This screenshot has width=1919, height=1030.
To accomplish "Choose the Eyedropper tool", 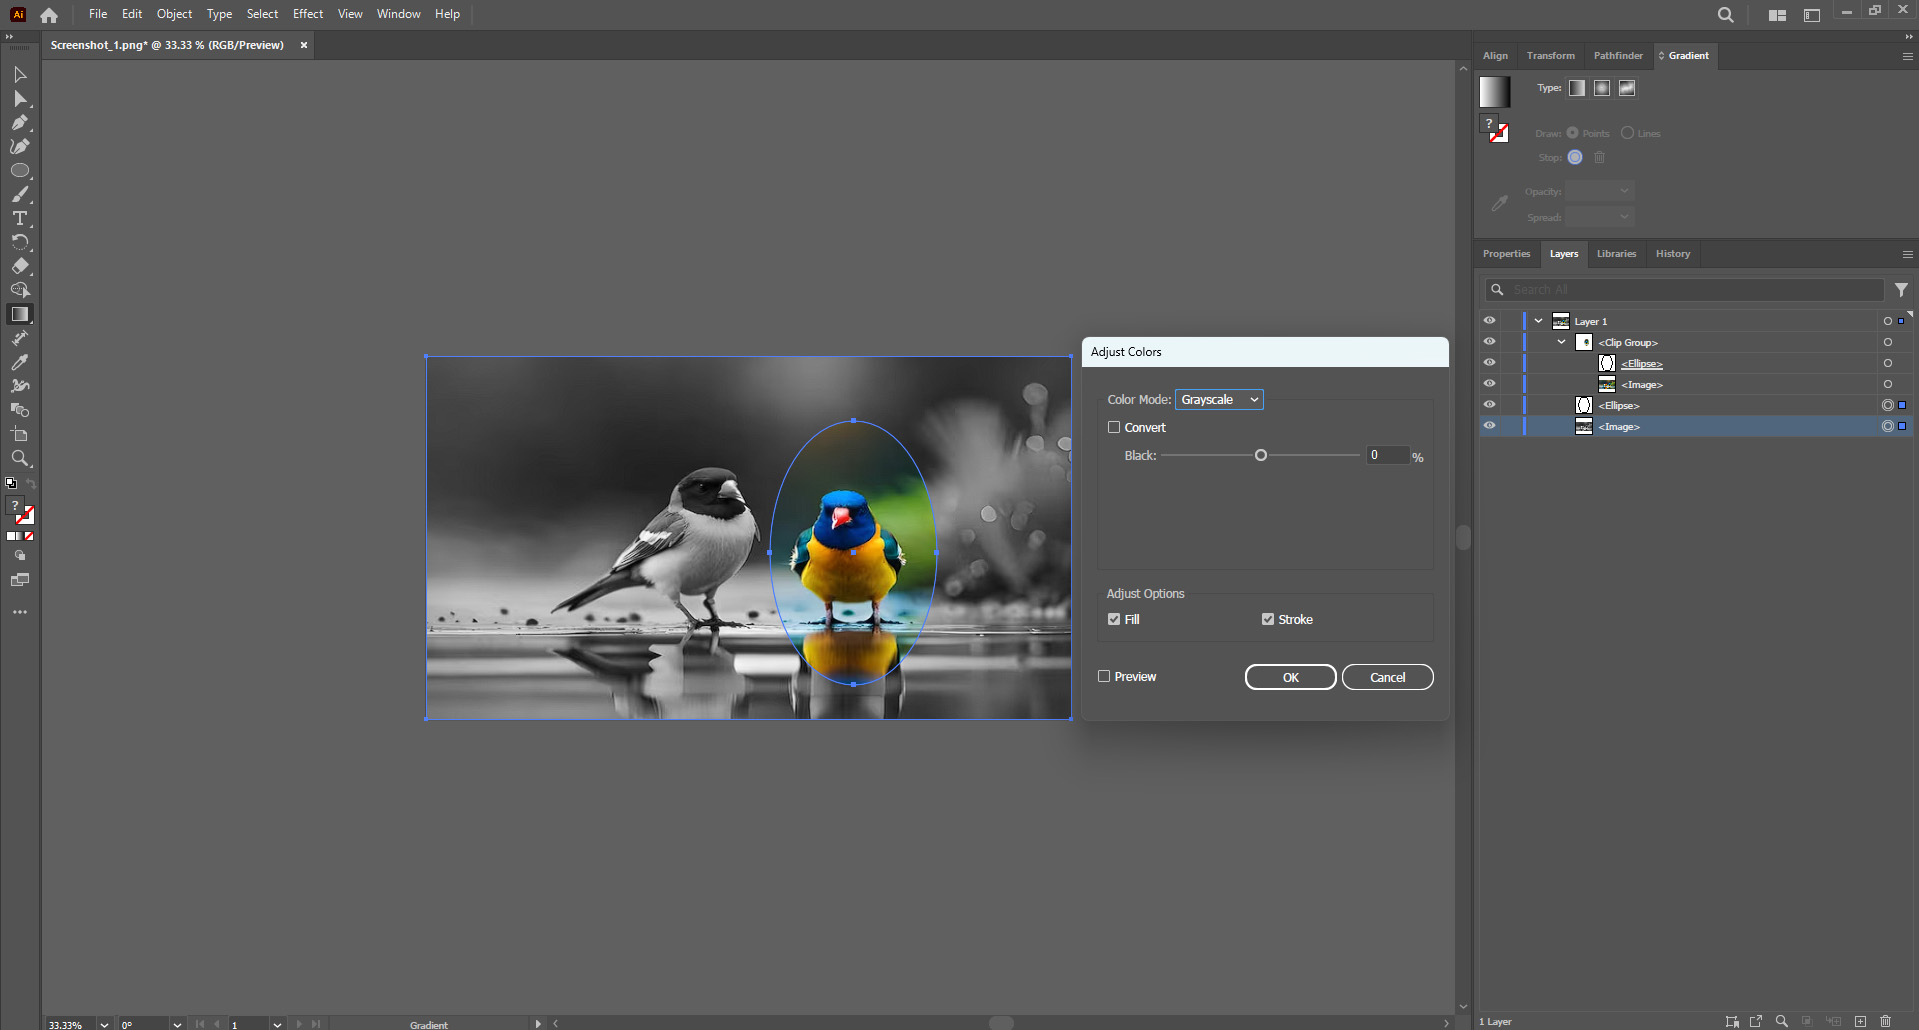I will coord(20,362).
